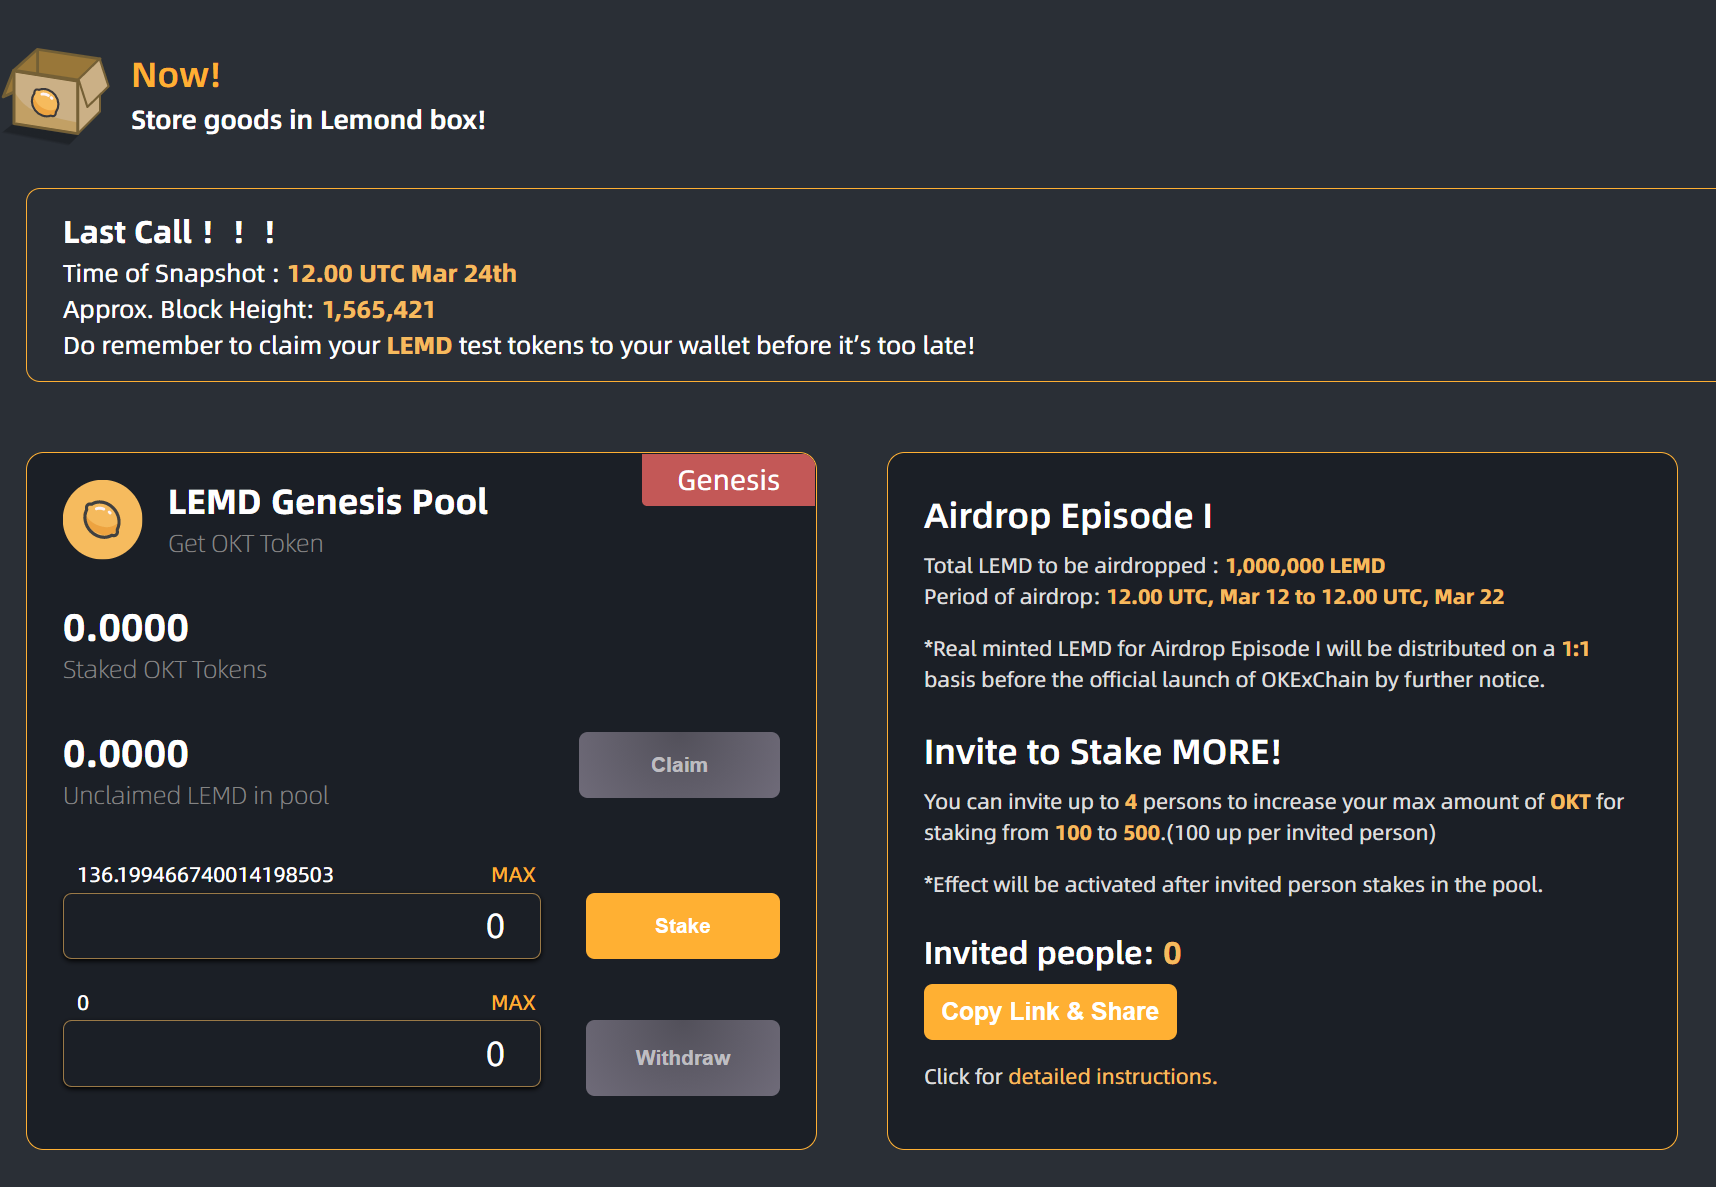Click the orange Now! heading
The width and height of the screenshot is (1716, 1187).
coord(176,76)
